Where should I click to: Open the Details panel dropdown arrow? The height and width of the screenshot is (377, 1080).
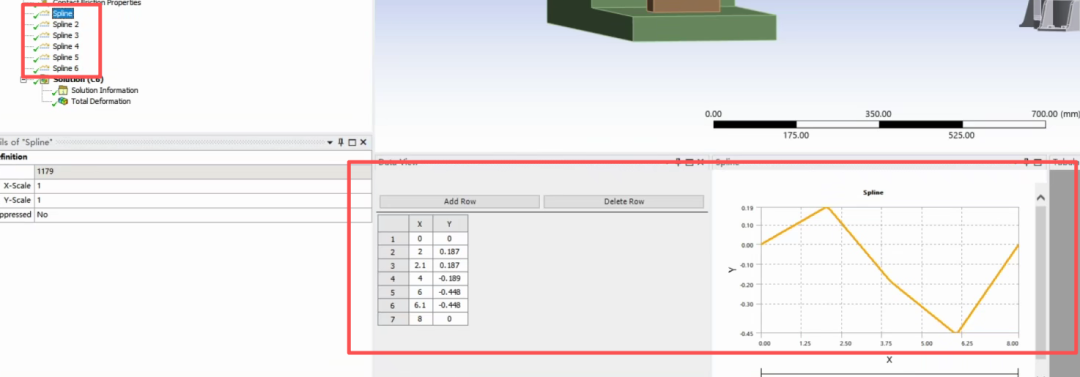coord(330,142)
